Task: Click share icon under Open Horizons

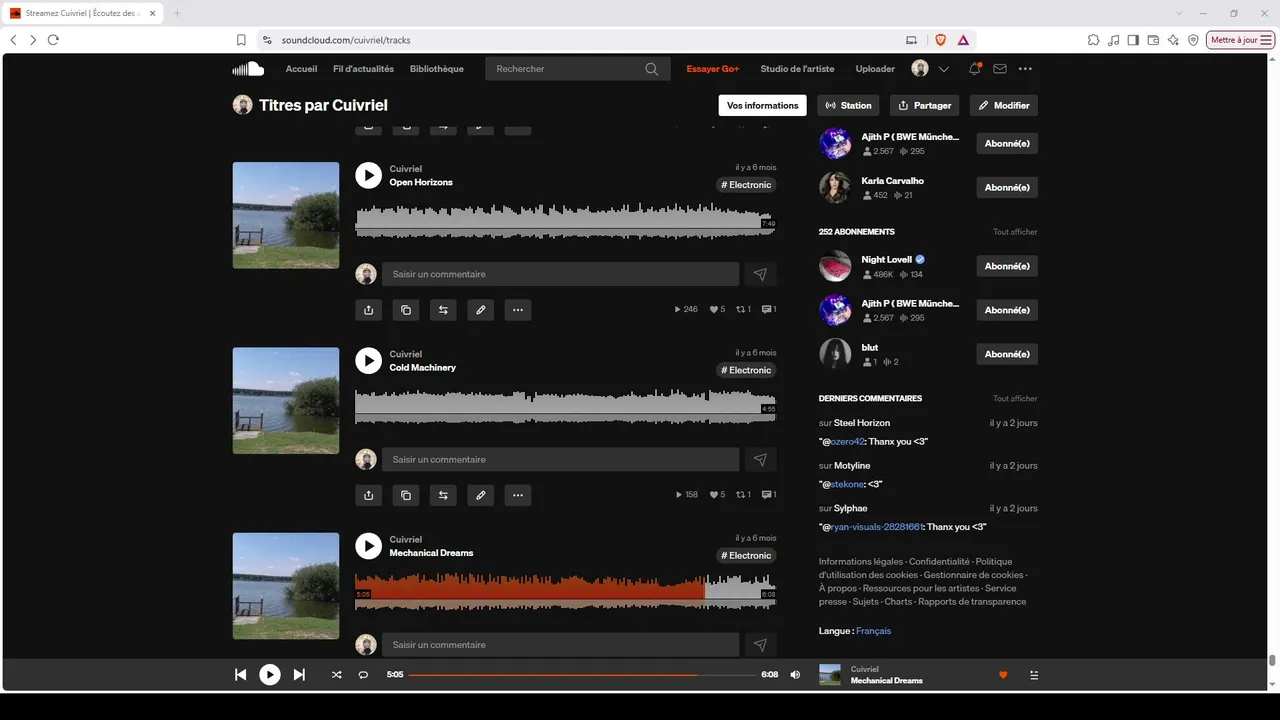Action: click(x=369, y=310)
